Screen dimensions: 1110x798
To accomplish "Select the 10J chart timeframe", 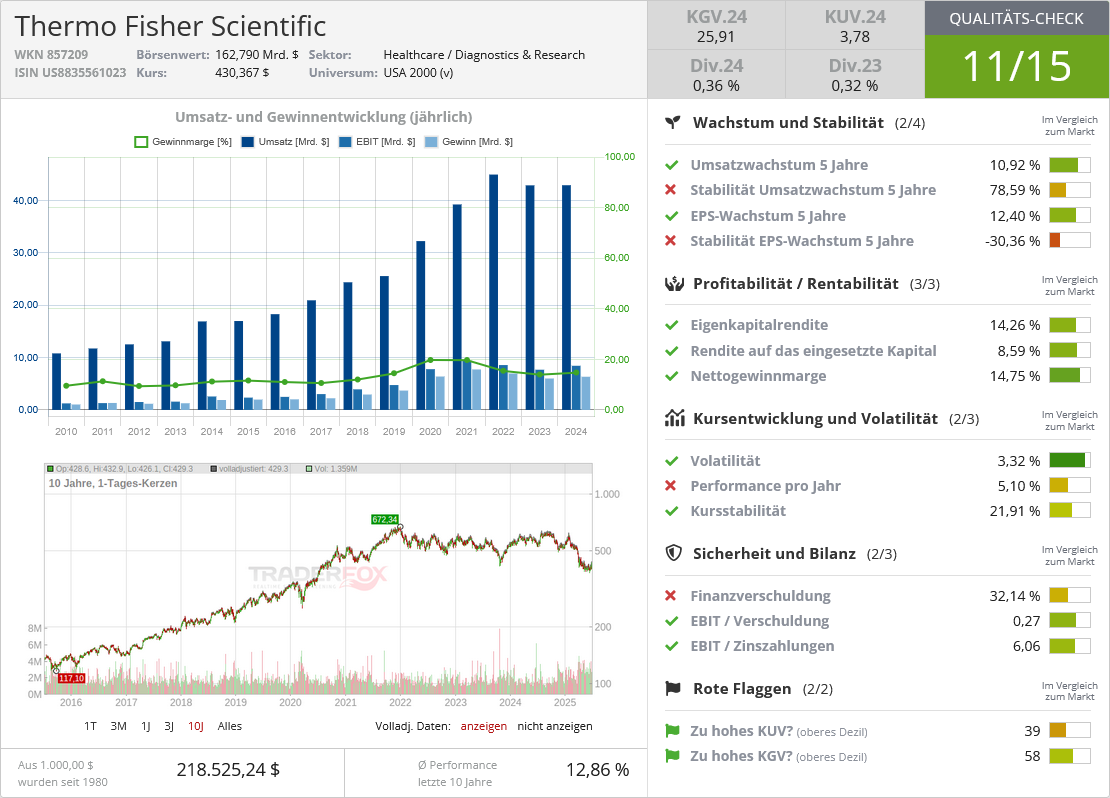I will [x=196, y=726].
